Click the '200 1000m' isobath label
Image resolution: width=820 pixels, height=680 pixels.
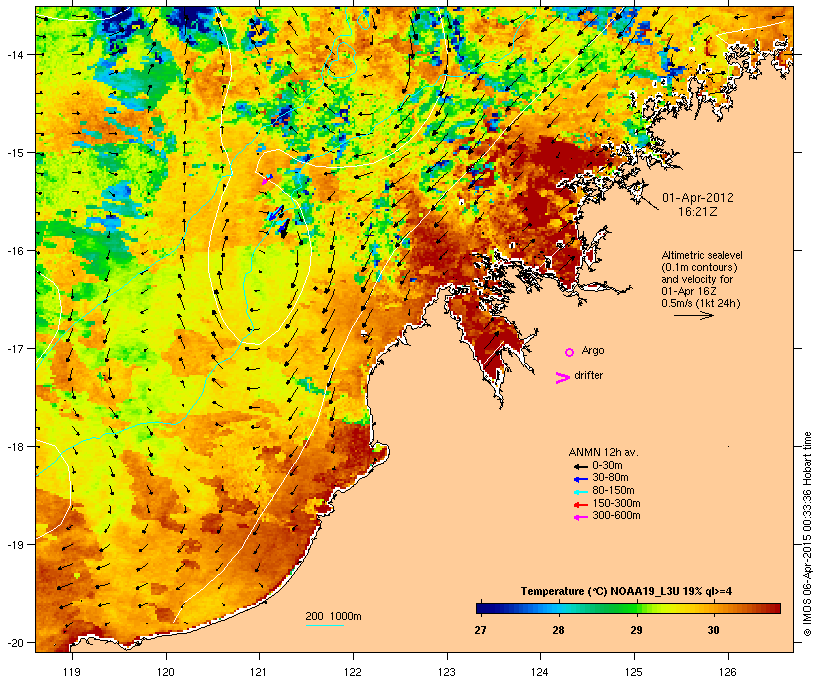pyautogui.click(x=333, y=616)
